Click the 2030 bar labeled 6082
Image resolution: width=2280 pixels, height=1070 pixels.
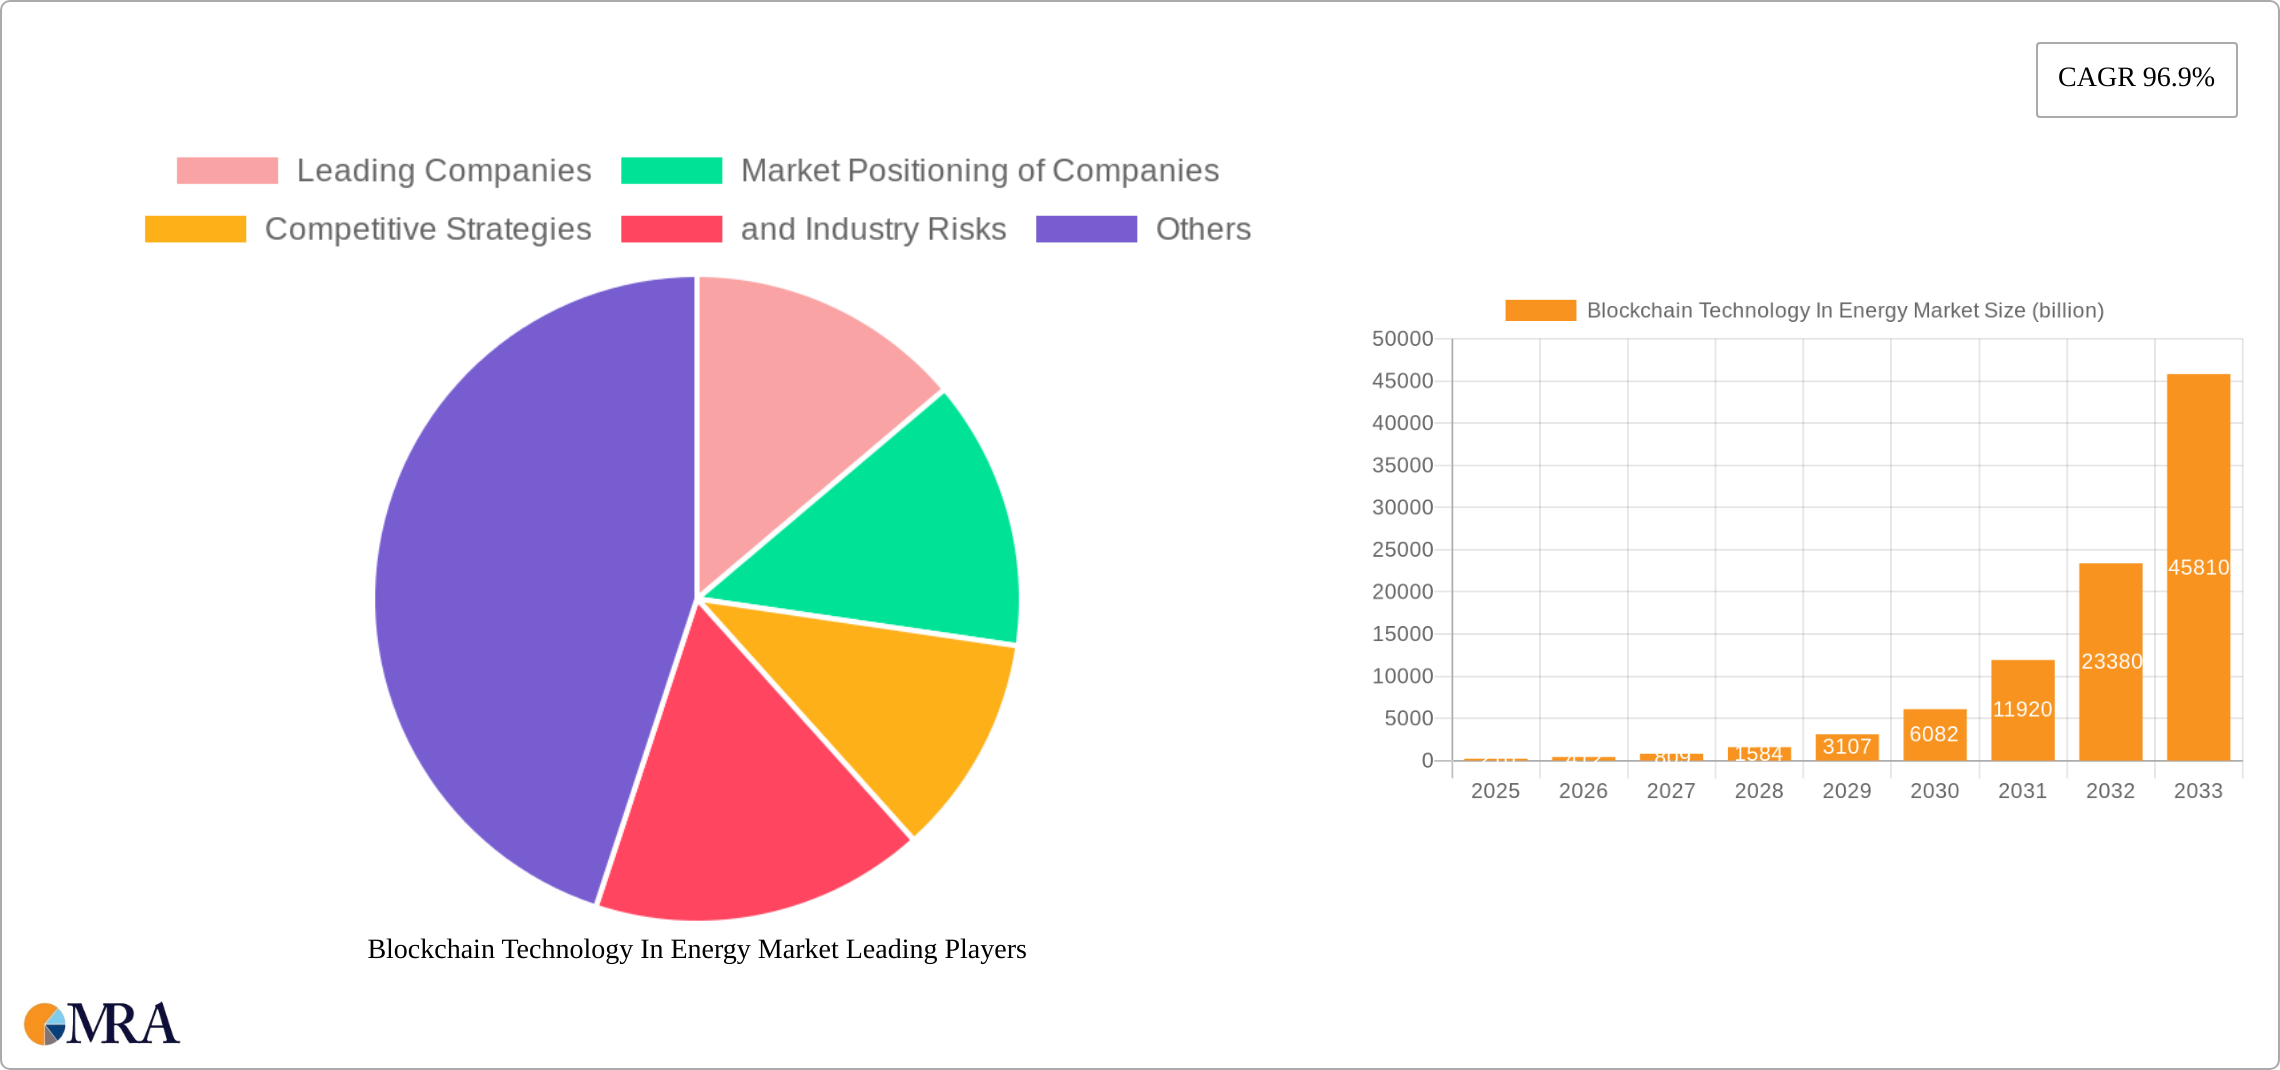(x=1934, y=735)
